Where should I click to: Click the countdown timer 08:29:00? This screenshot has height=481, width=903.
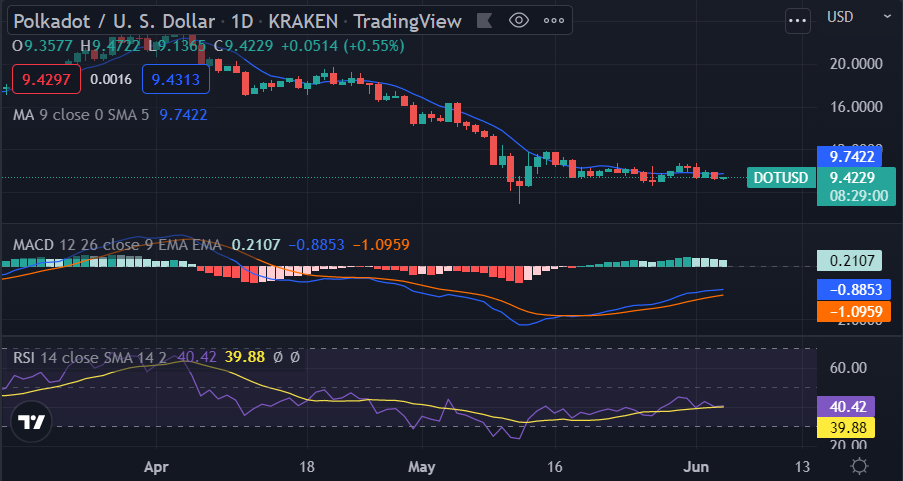tap(858, 196)
